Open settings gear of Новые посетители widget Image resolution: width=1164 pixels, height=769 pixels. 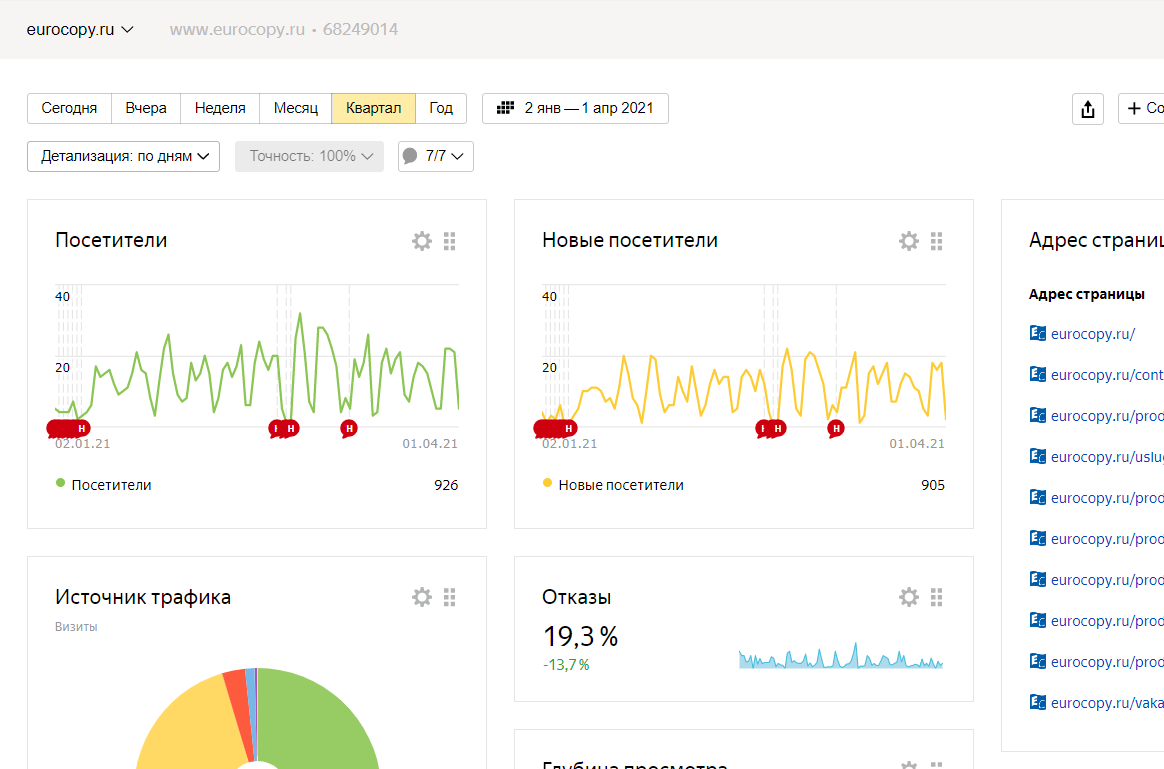point(909,240)
